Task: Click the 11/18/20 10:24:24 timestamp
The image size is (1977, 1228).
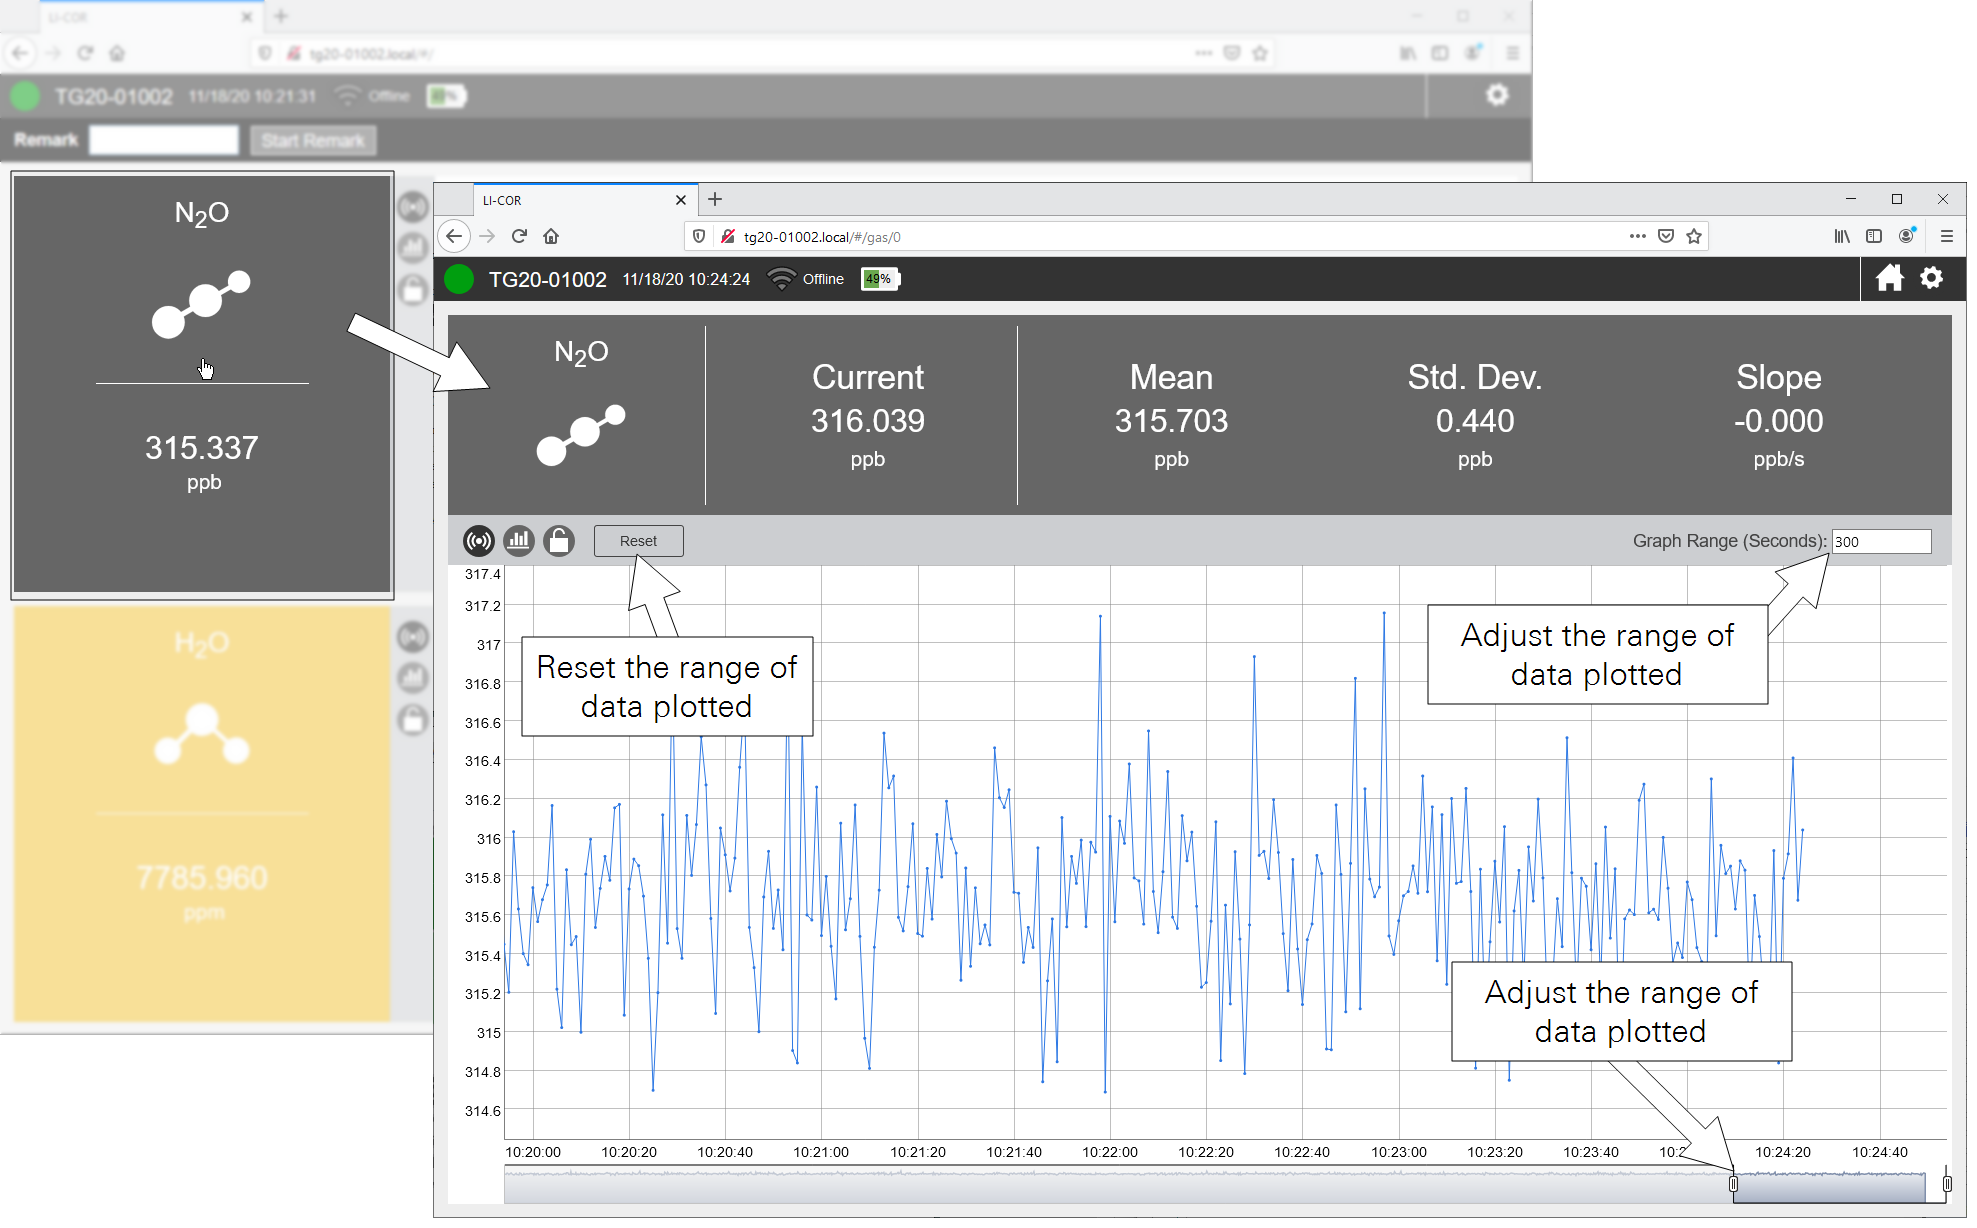Action: tap(686, 280)
